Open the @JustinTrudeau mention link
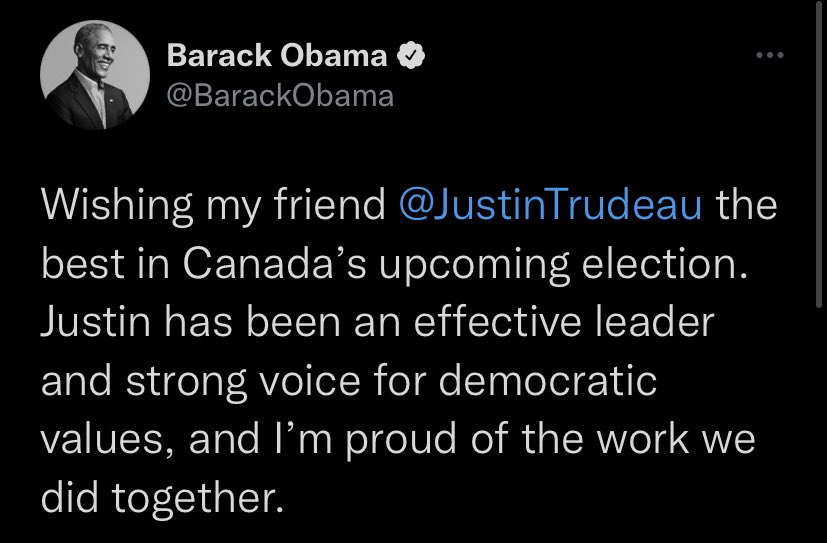Screen dimensions: 827x543 (x=550, y=205)
